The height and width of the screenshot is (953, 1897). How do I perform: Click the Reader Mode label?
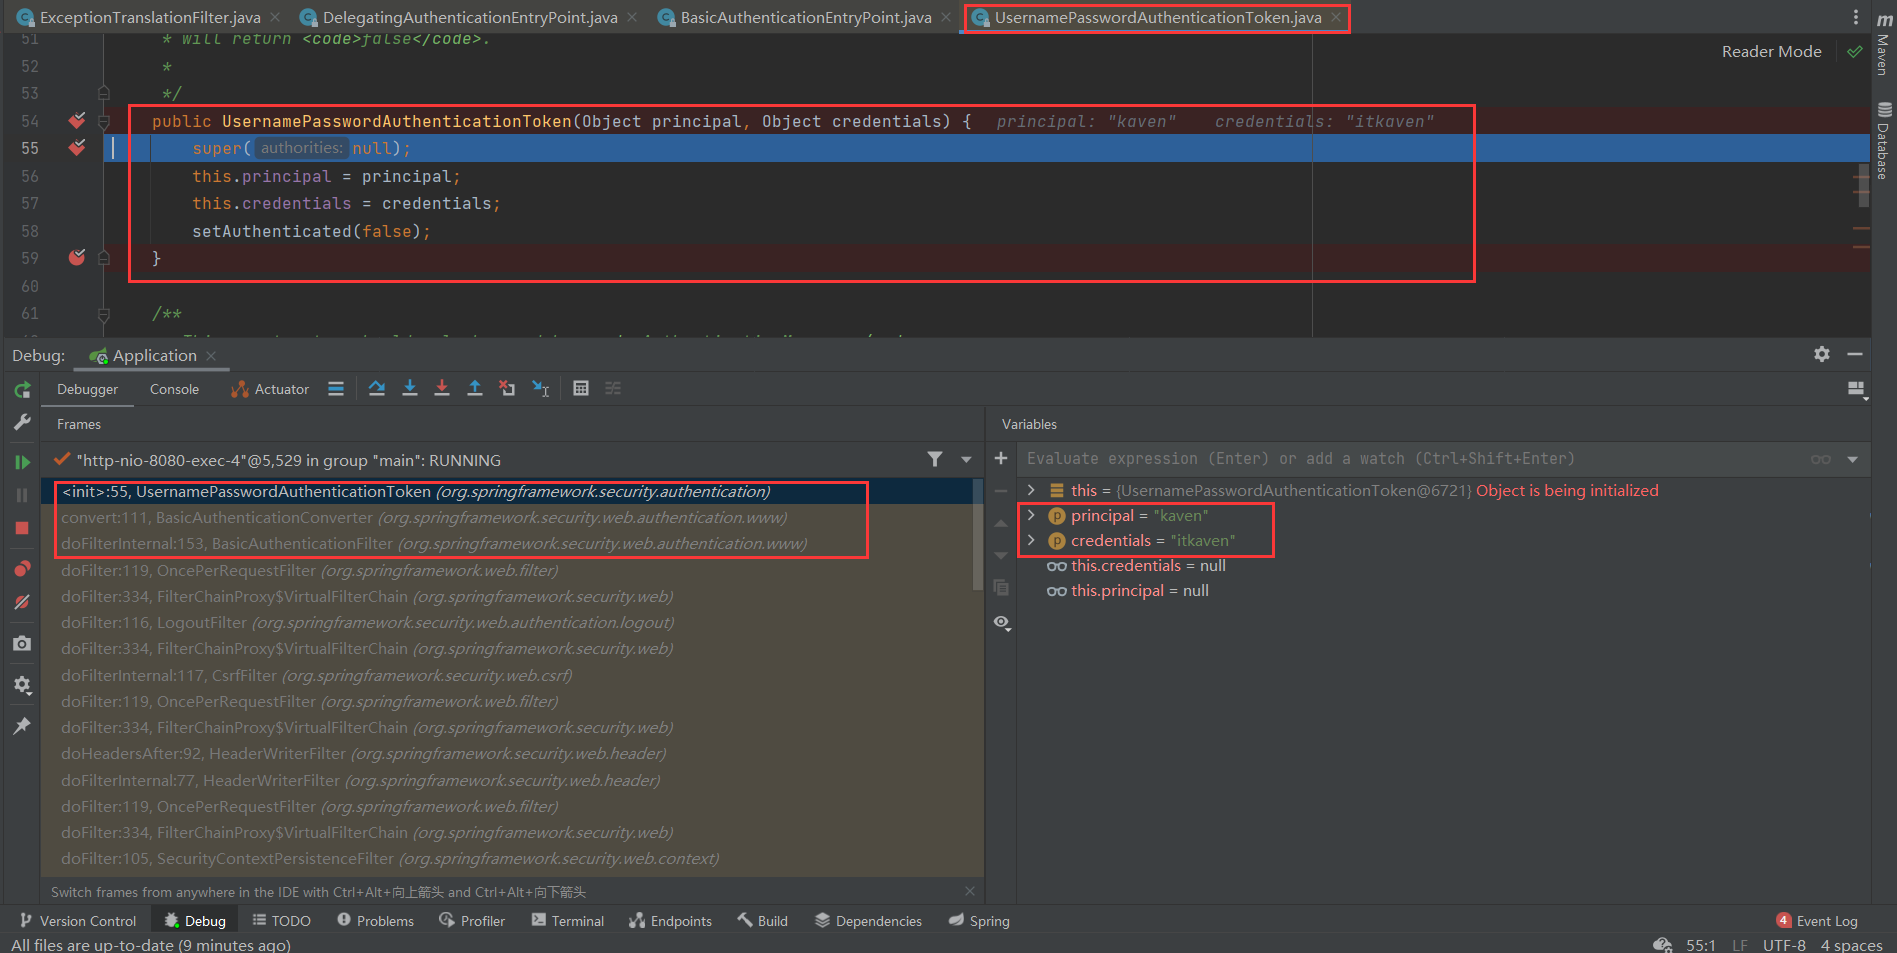(1771, 52)
